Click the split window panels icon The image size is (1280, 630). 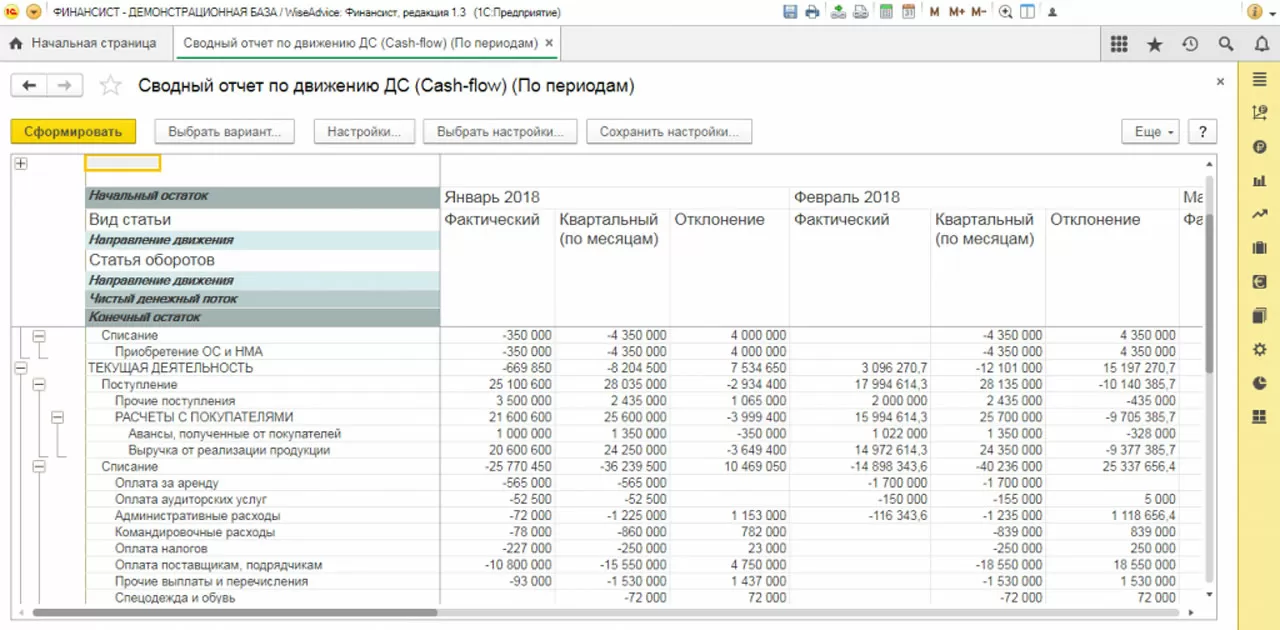point(1028,12)
